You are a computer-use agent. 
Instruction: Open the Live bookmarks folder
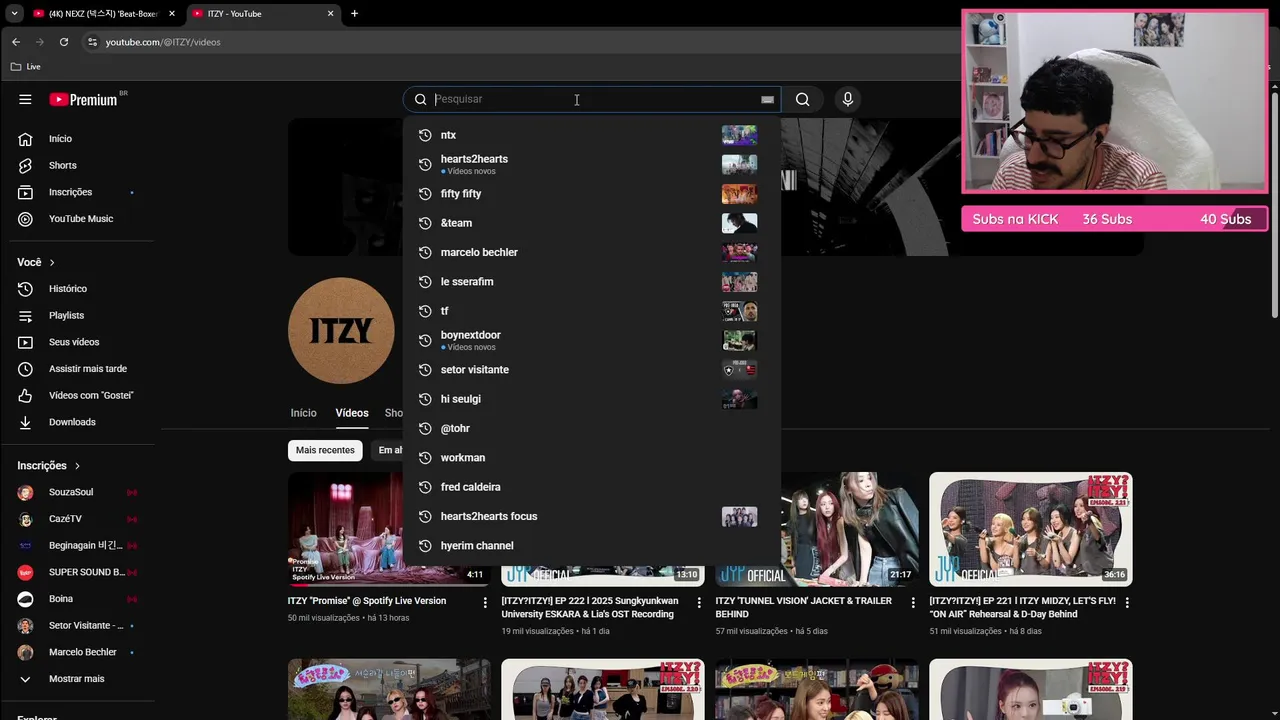(25, 66)
